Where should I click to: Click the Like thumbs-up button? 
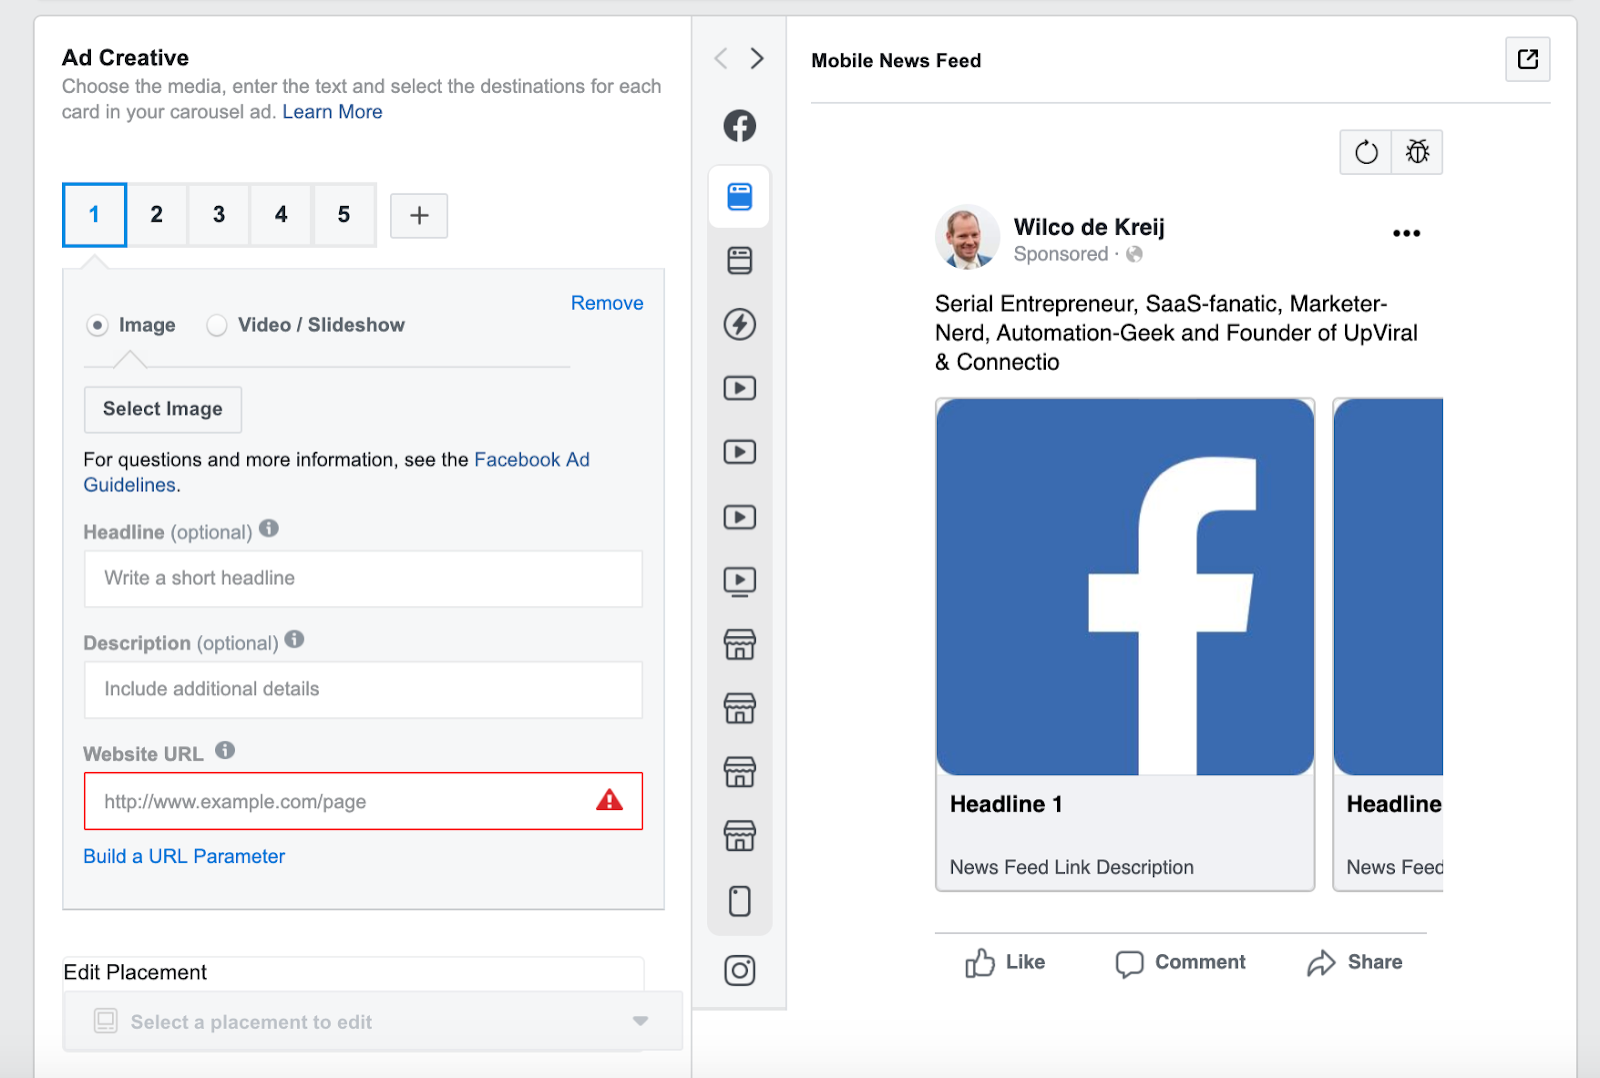coord(1005,962)
